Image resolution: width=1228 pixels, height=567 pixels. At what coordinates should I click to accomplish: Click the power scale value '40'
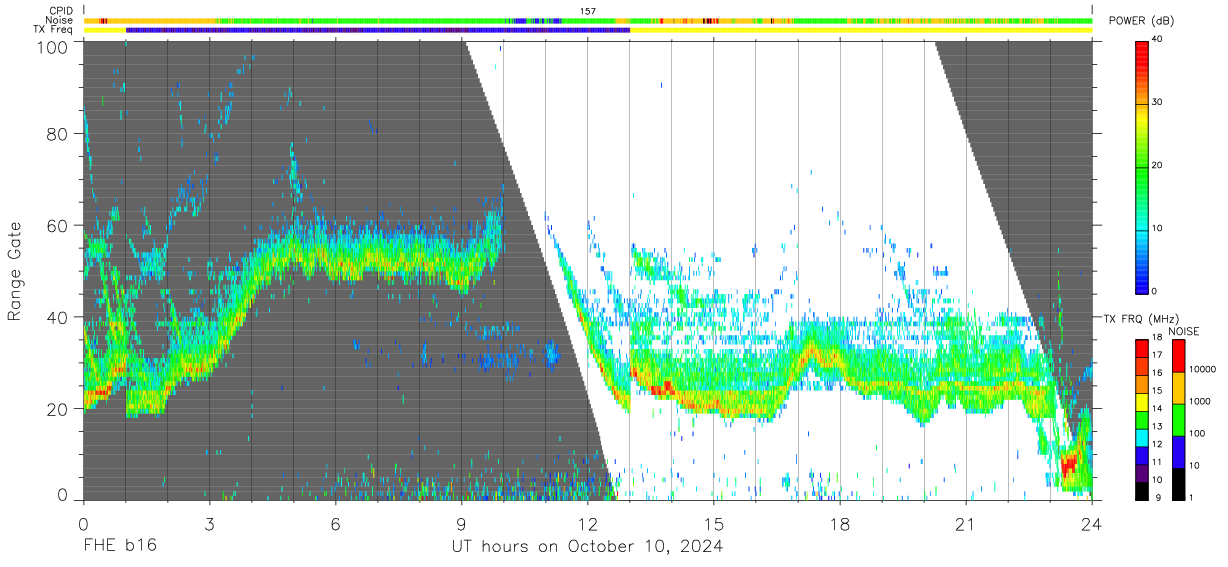point(1159,39)
